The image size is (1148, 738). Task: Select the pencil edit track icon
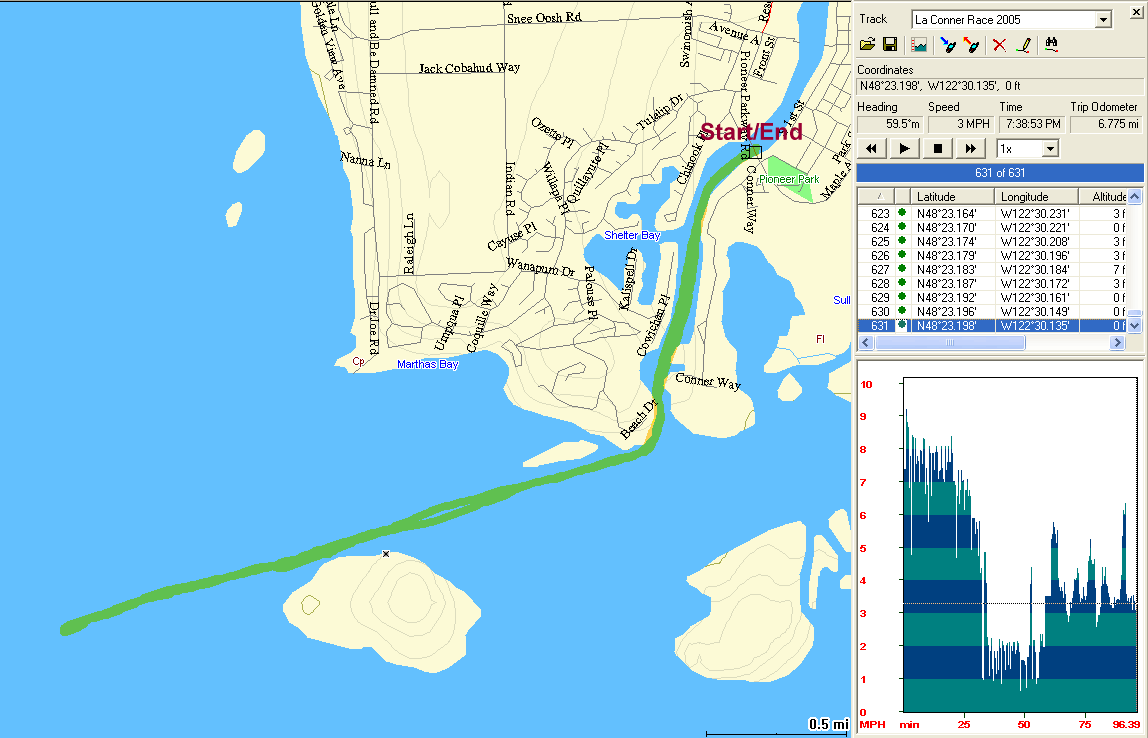(1022, 45)
